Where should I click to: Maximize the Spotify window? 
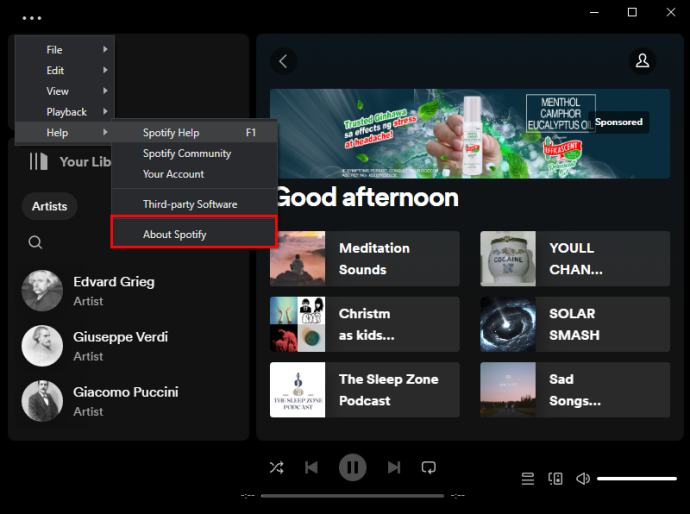click(x=632, y=12)
